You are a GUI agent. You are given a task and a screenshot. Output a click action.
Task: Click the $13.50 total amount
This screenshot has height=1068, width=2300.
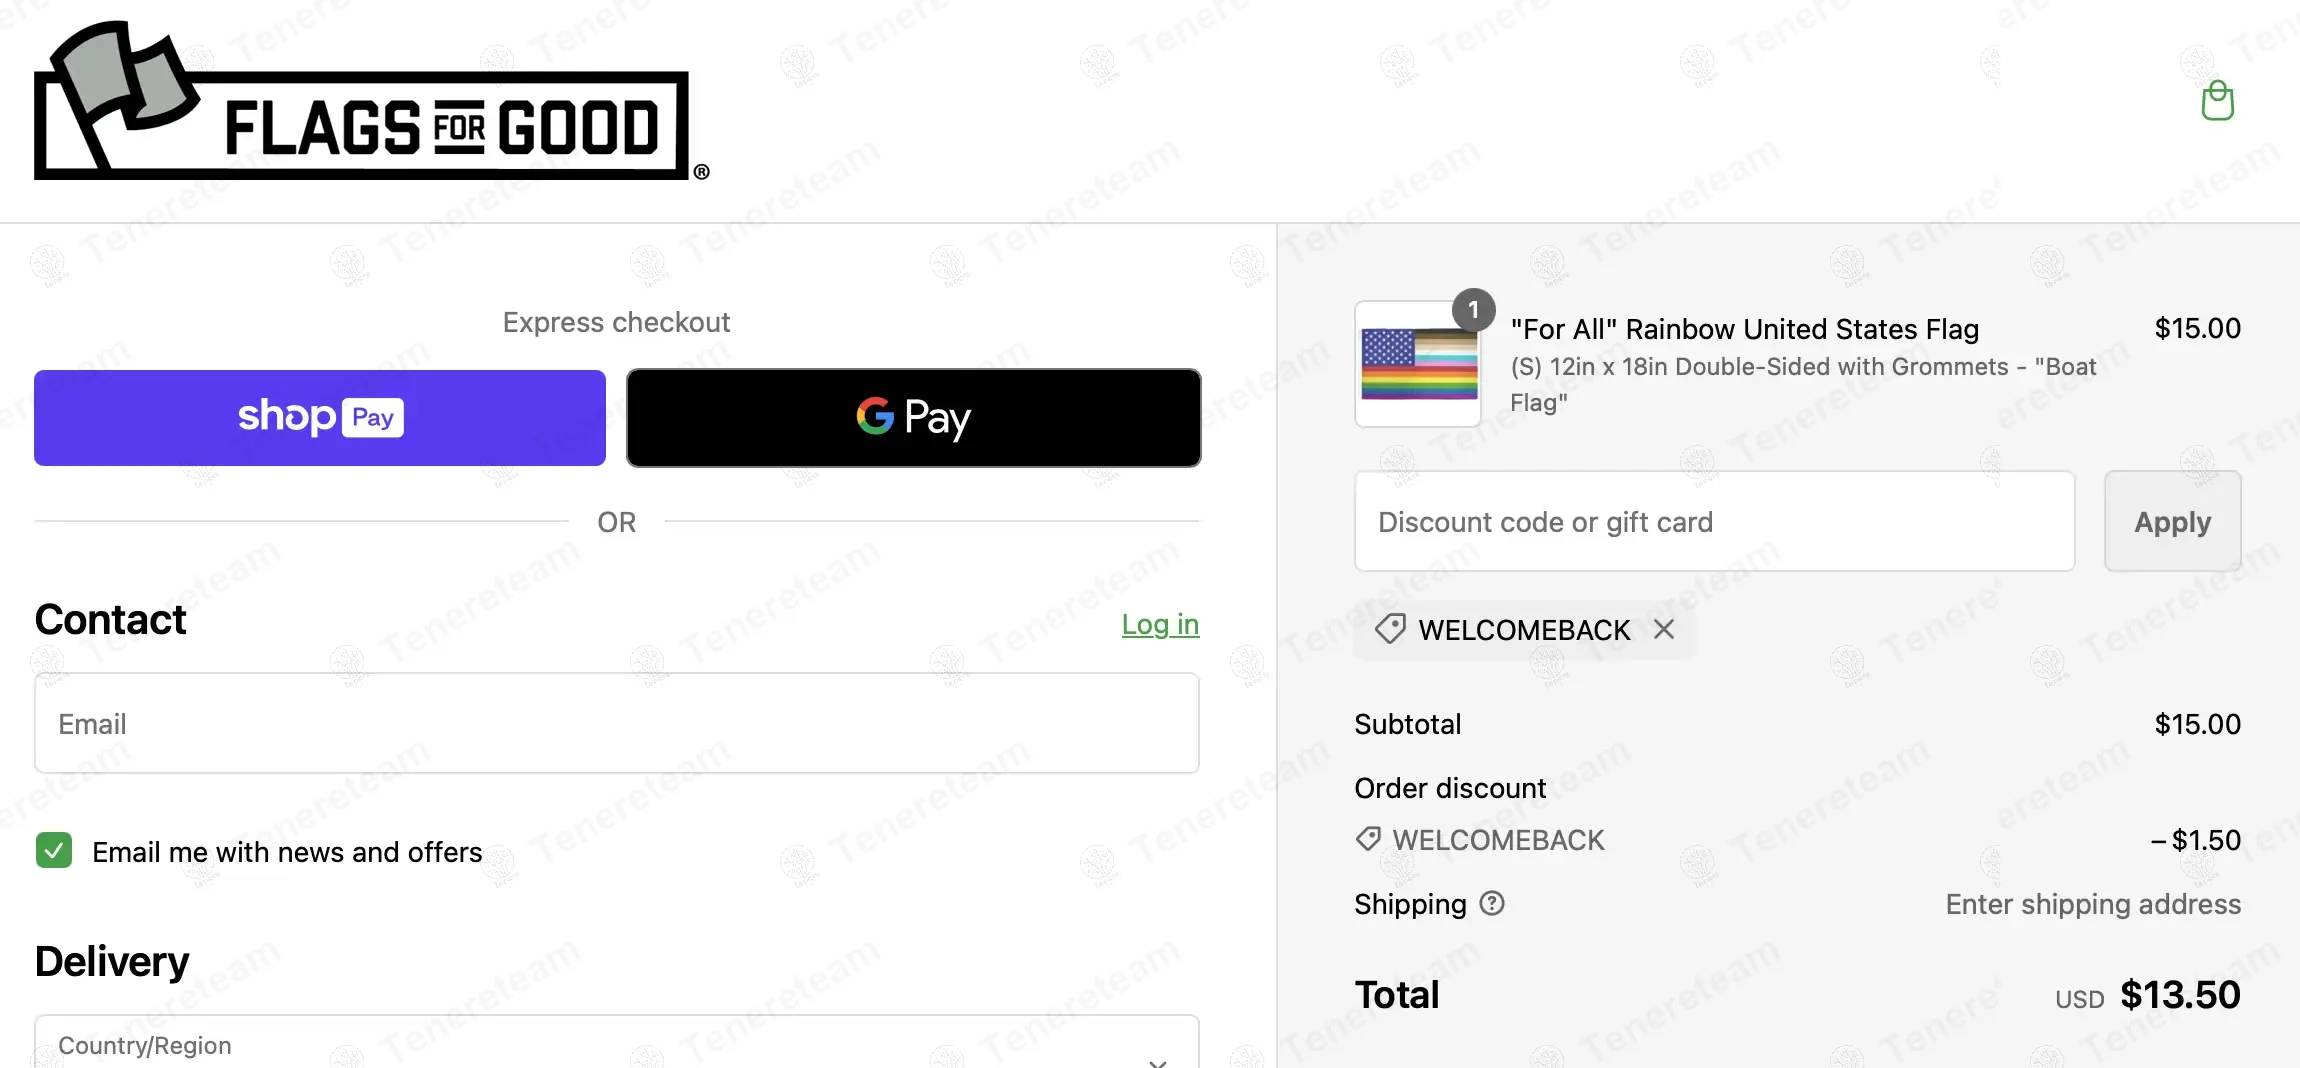pyautogui.click(x=2180, y=995)
